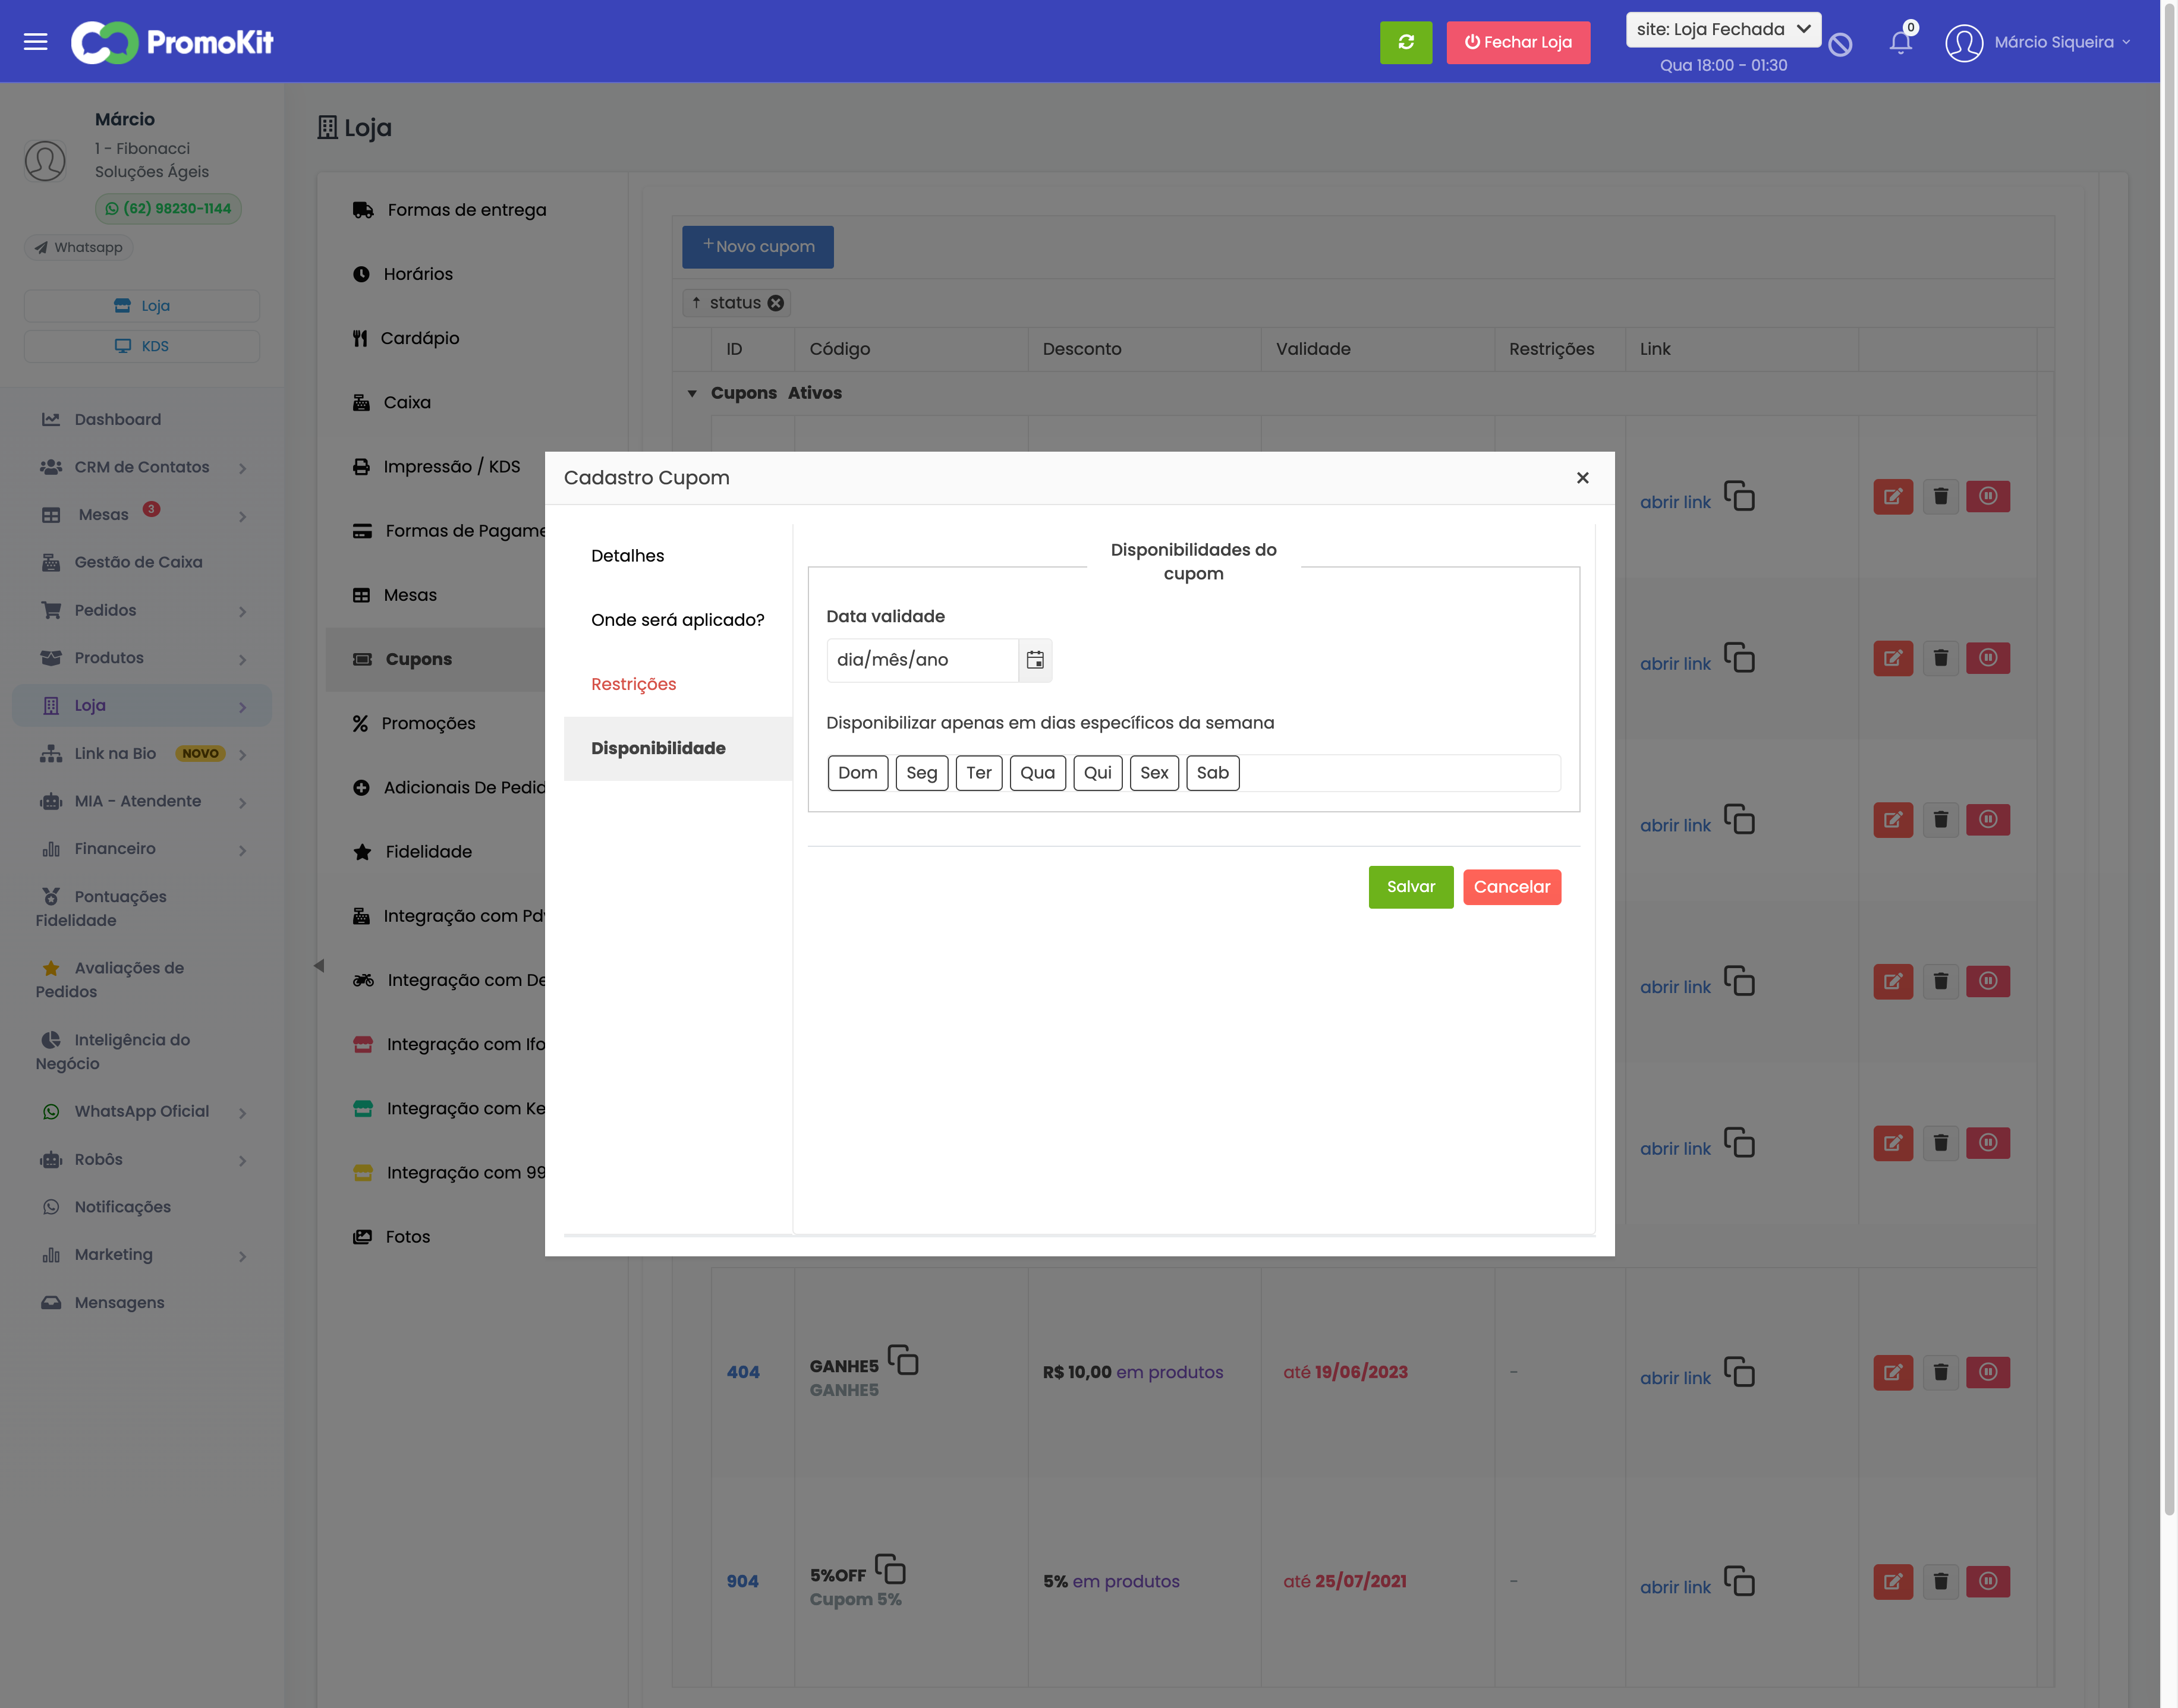Collapse the Cupons Ativos group
Screen dimensions: 2178x1708
click(x=692, y=393)
